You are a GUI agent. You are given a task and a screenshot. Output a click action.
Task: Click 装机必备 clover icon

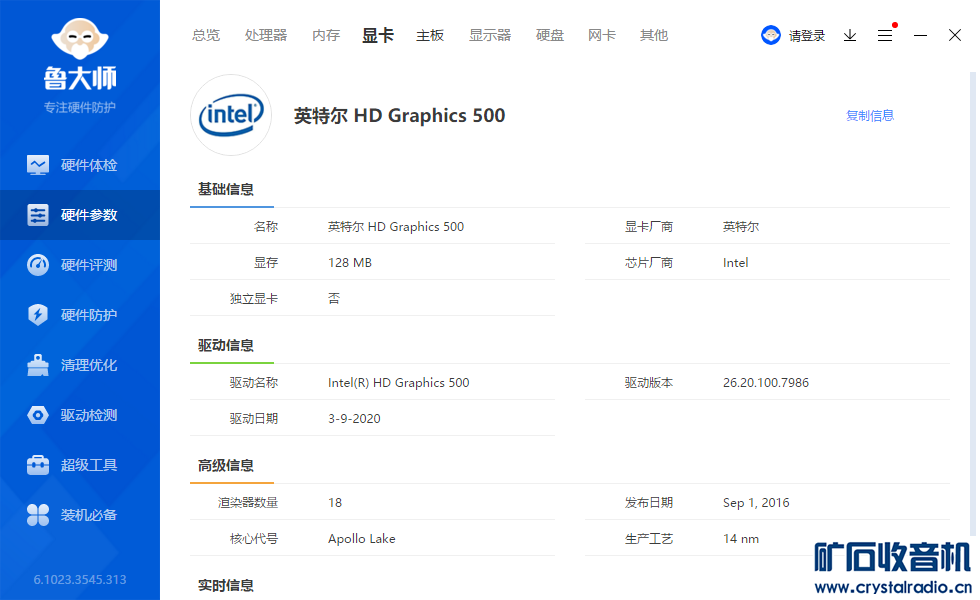(38, 515)
